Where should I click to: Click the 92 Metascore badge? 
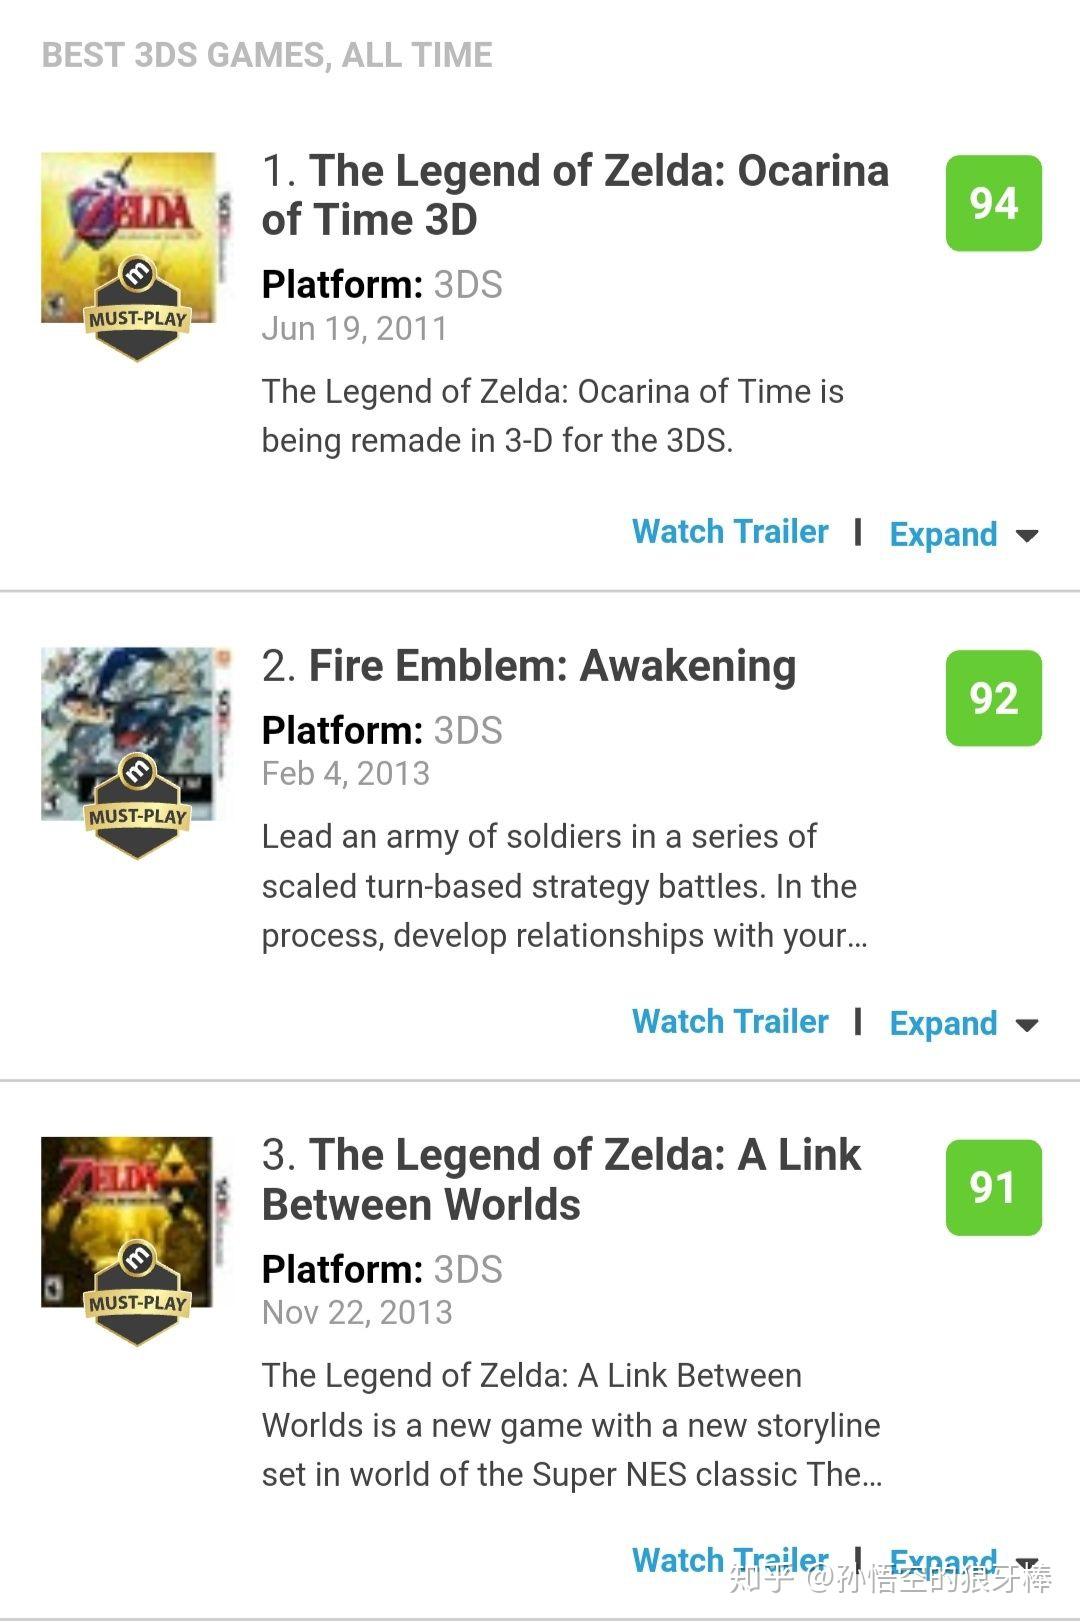pyautogui.click(x=993, y=698)
